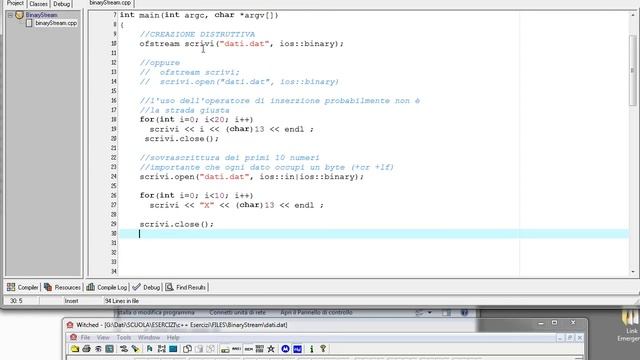Close the Witched window
The width and height of the screenshot is (640, 360).
coord(573,323)
